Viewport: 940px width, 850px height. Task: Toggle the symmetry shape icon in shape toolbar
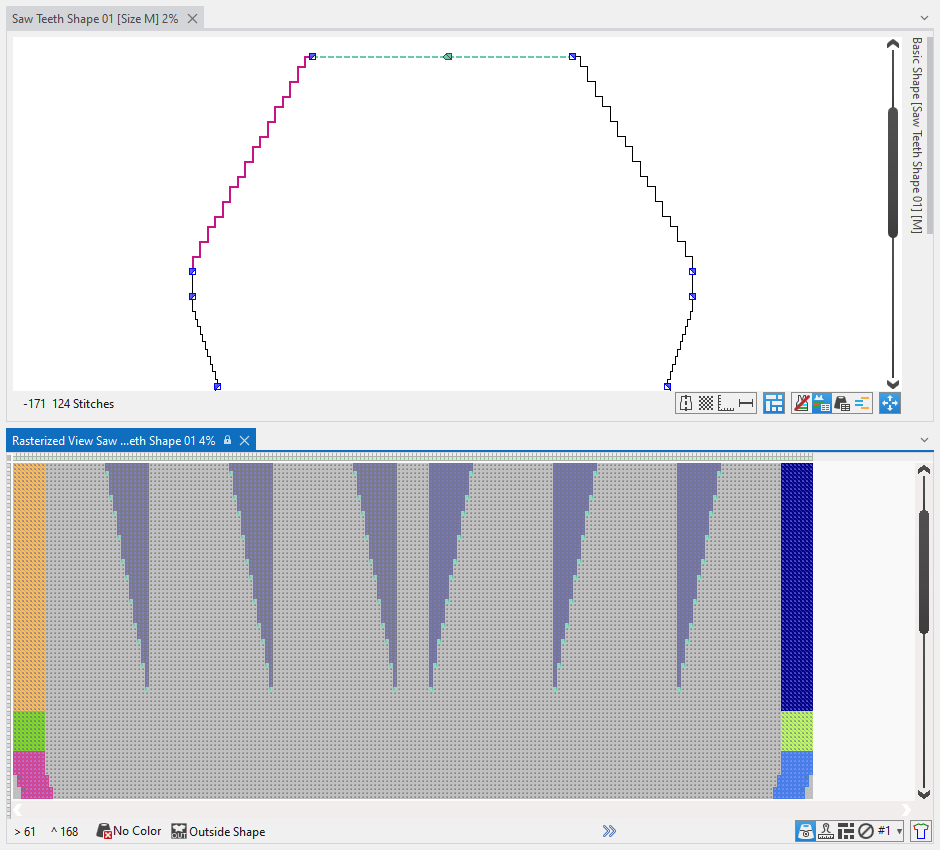[686, 403]
